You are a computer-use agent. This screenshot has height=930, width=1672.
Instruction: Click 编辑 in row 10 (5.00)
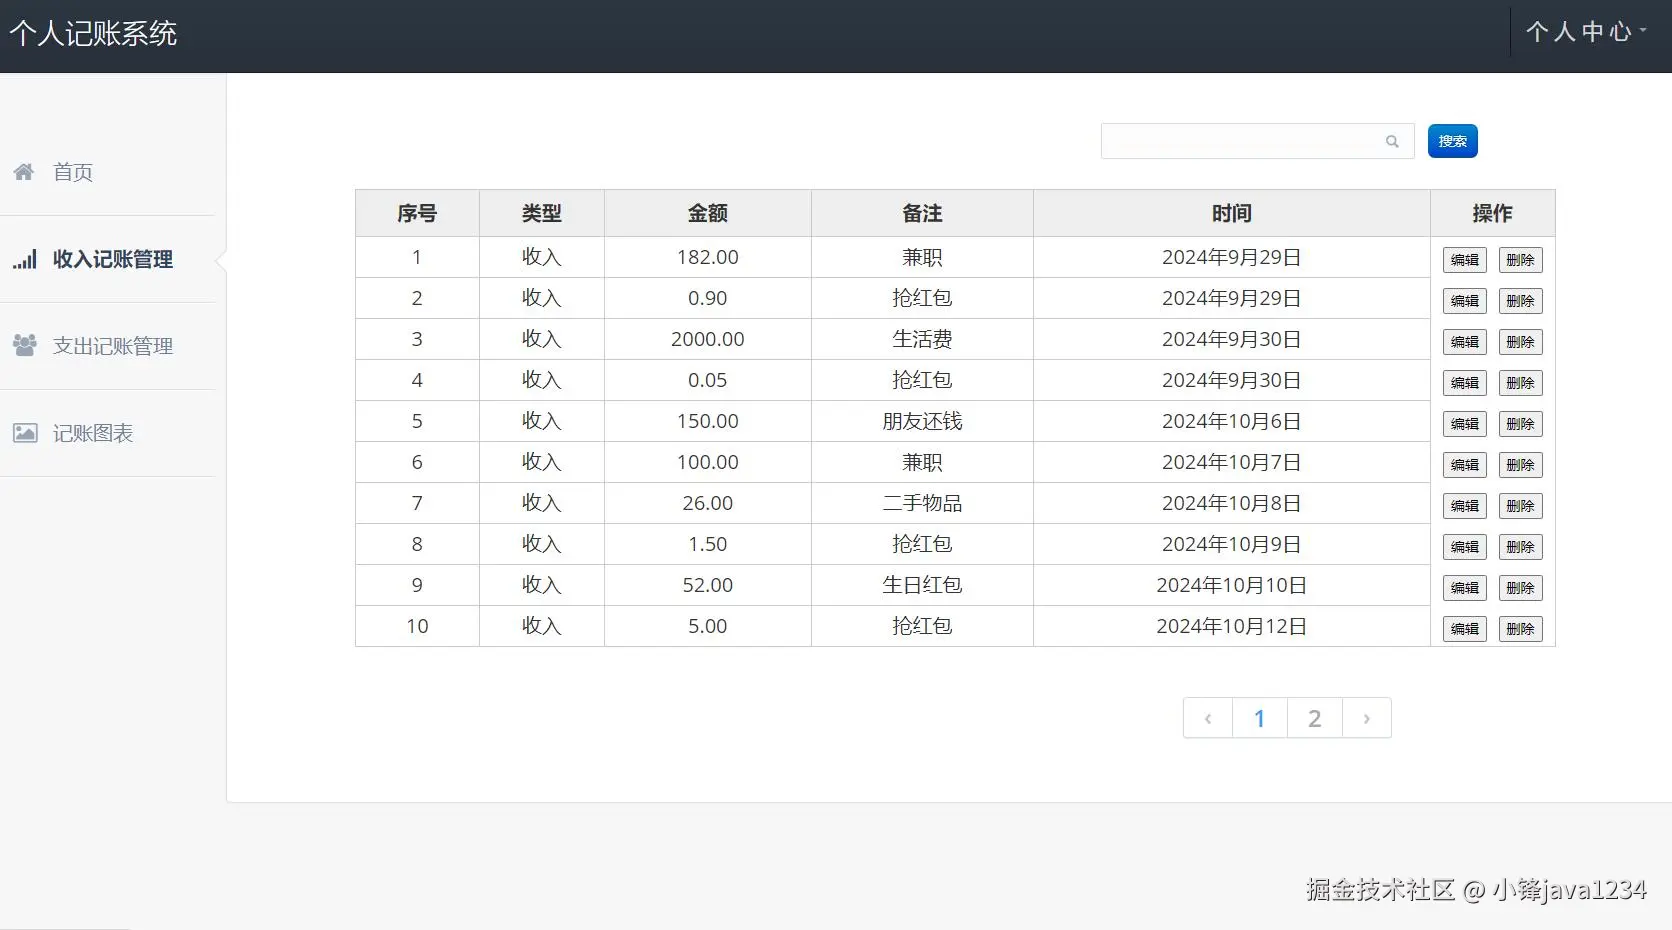[1464, 629]
